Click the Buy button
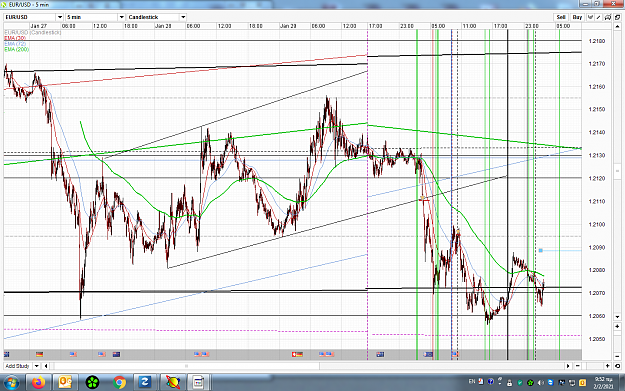625x391 pixels. pos(578,17)
